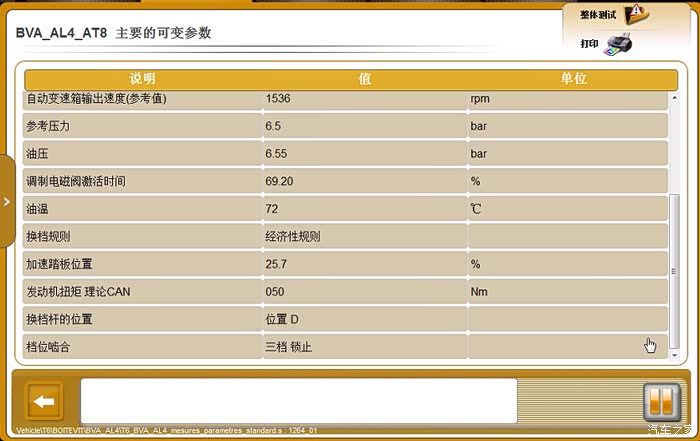Click the 油温 value 72
Screen dimensions: 700x441
click(x=272, y=209)
